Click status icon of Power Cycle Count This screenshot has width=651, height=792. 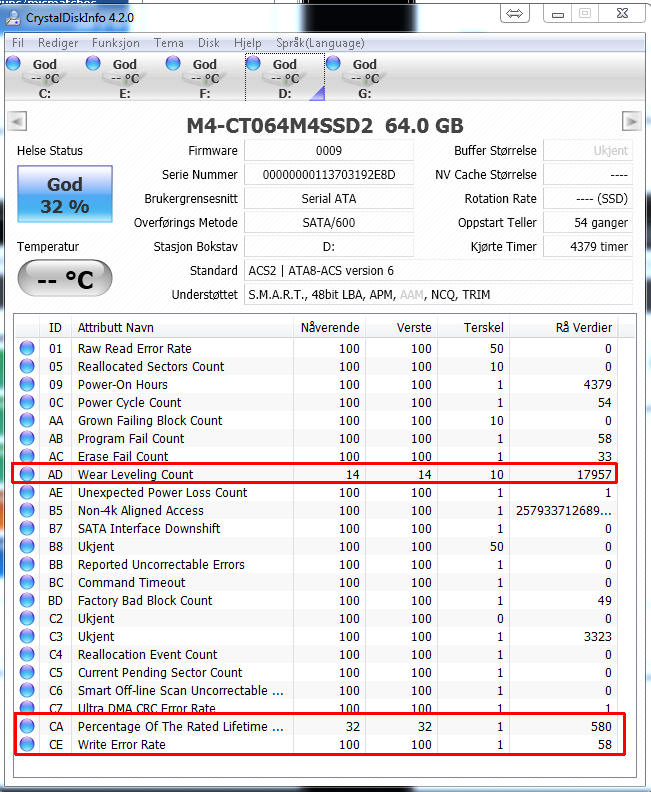[x=27, y=402]
